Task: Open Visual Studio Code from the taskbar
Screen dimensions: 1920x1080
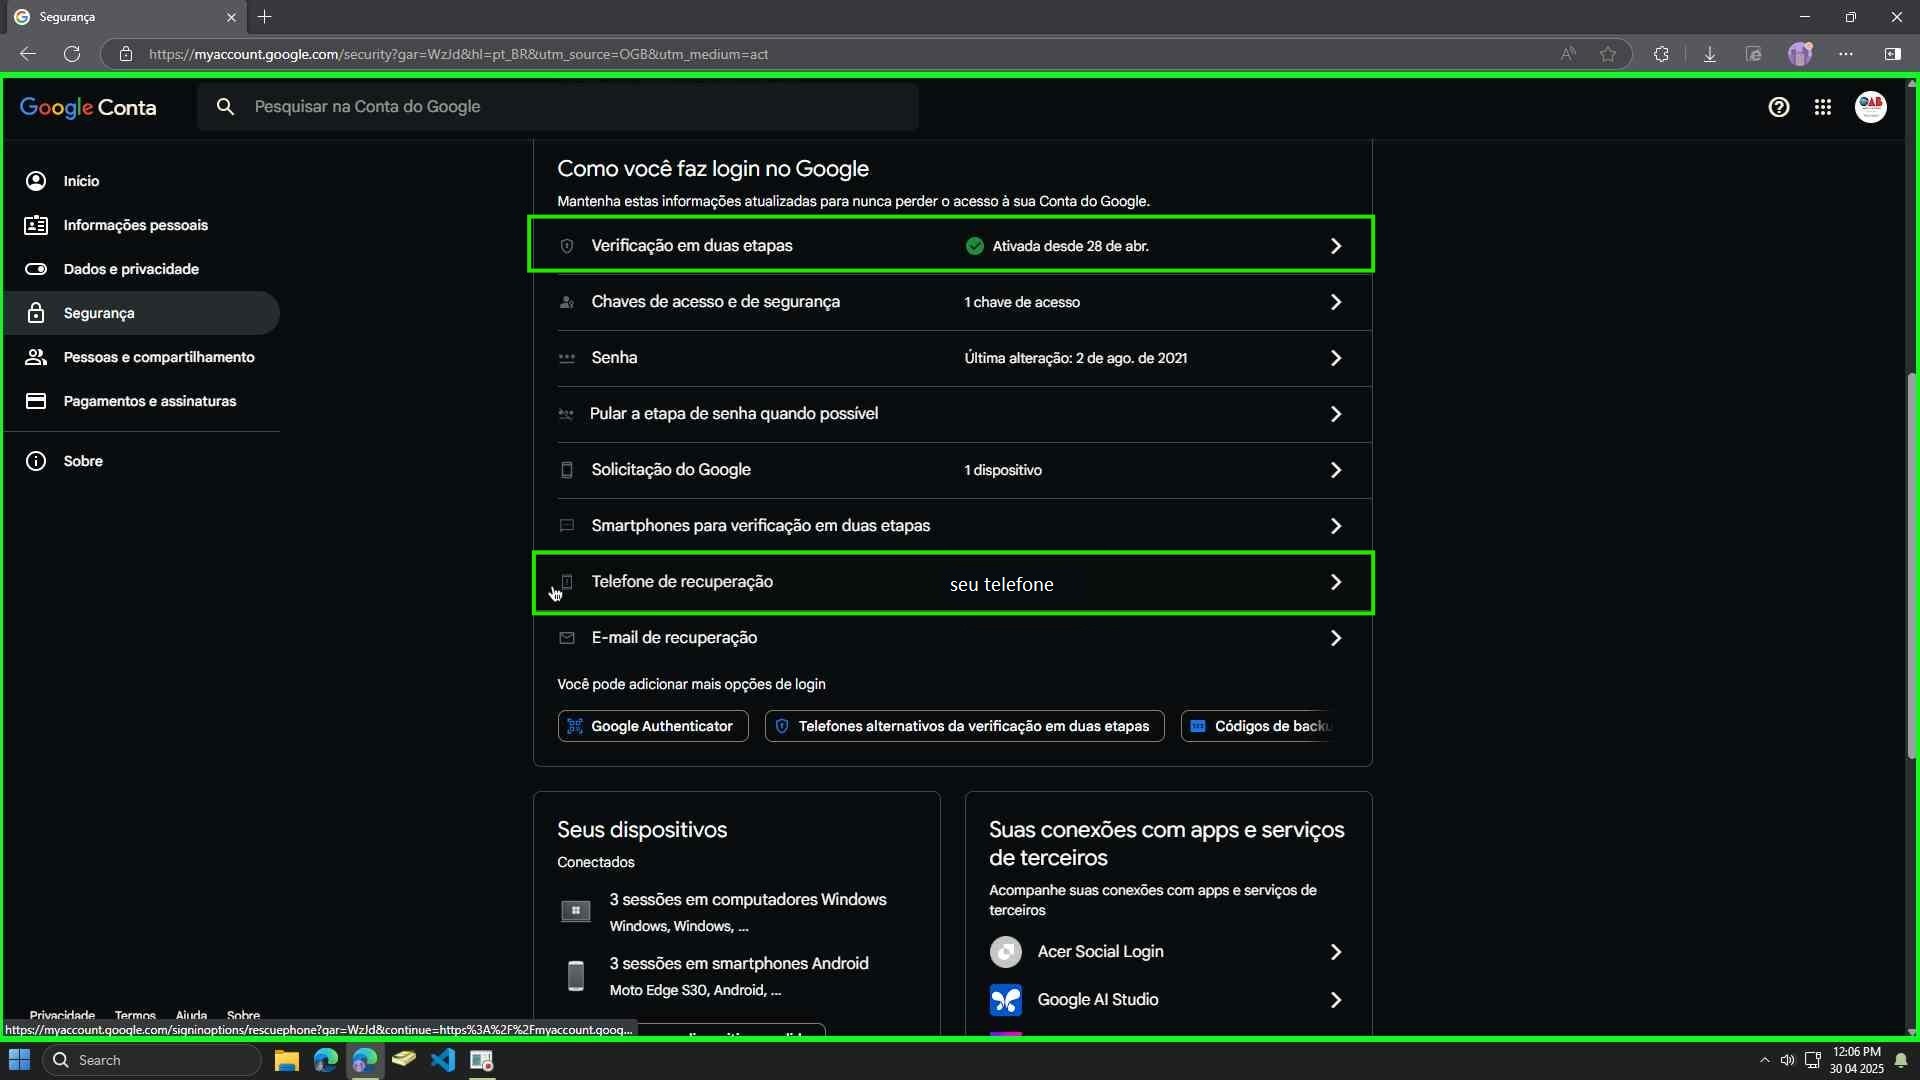Action: [443, 1060]
